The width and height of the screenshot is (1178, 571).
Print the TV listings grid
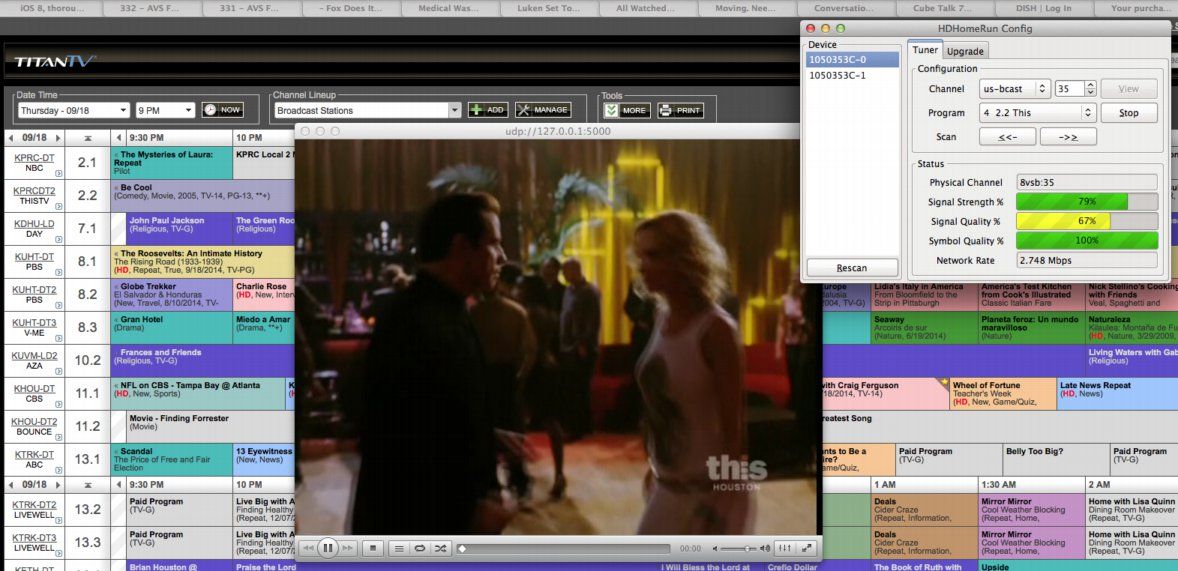680,110
